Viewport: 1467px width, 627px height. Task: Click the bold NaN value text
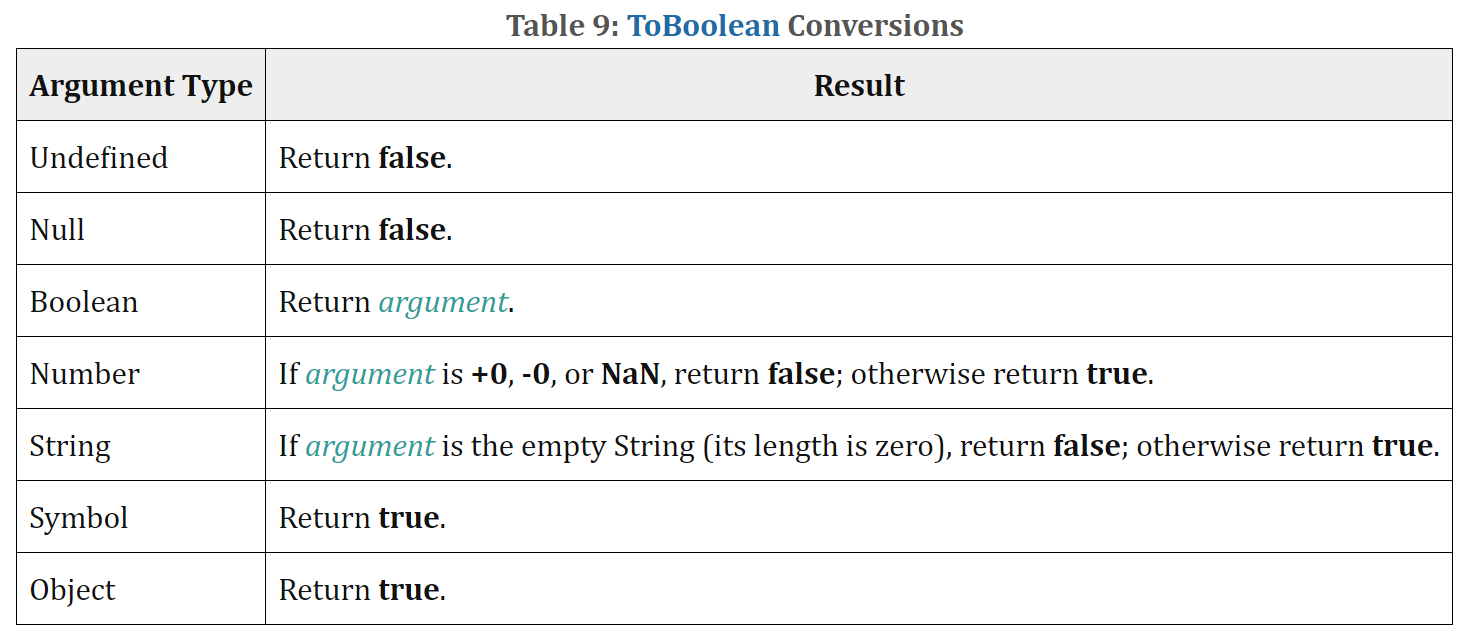pyautogui.click(x=630, y=374)
